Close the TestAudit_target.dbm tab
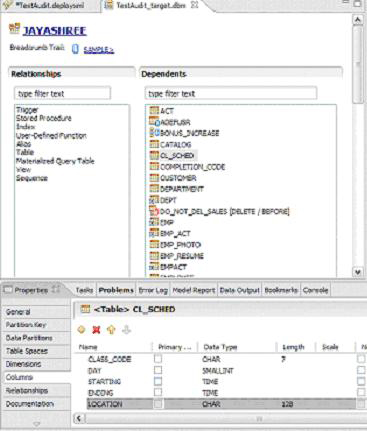 coord(195,5)
